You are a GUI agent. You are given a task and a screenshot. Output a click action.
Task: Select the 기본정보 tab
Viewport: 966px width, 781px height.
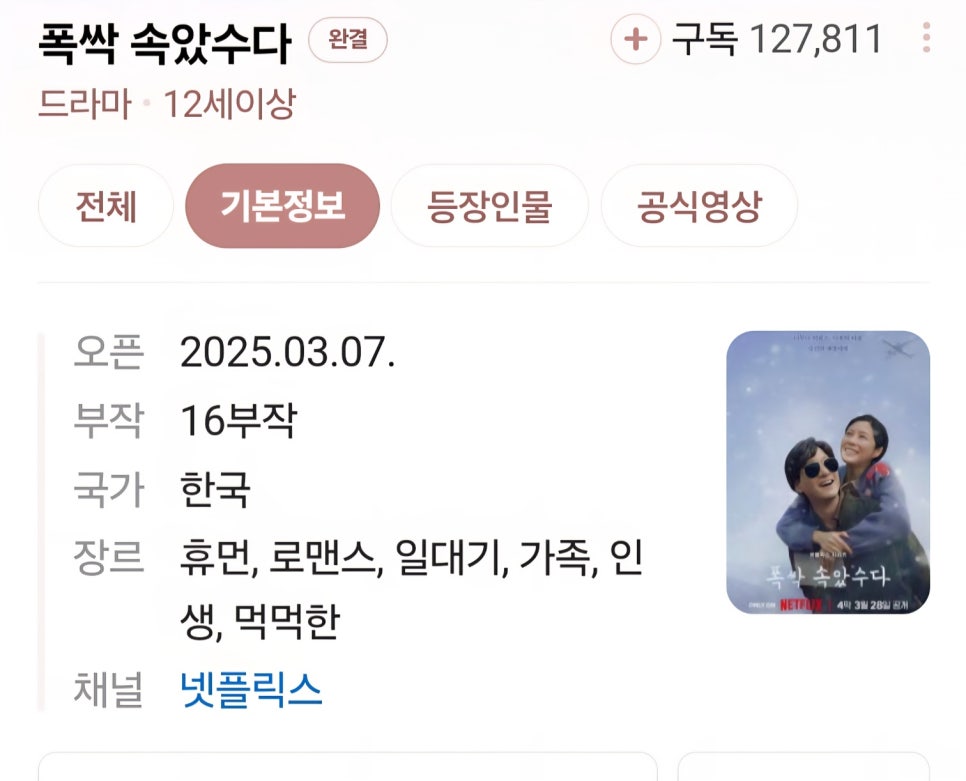pos(283,206)
